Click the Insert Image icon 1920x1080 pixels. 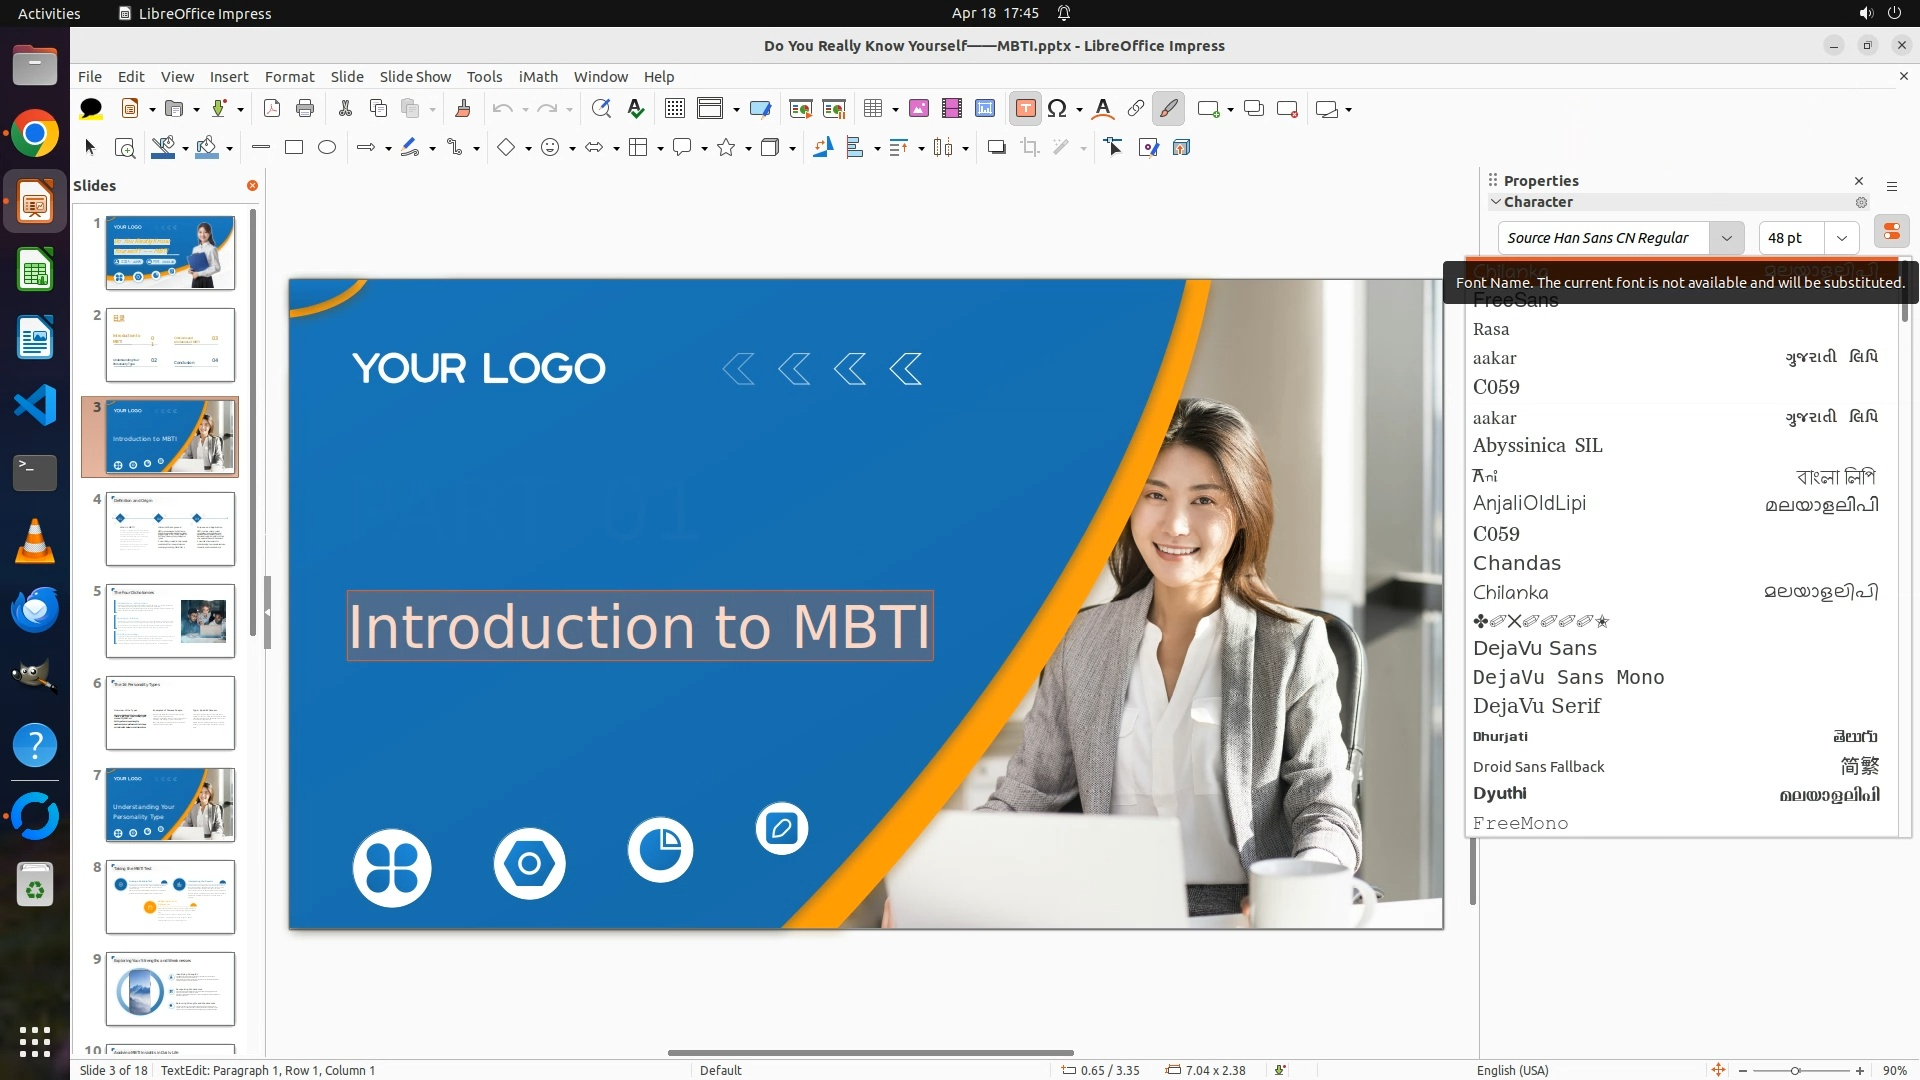tap(918, 109)
